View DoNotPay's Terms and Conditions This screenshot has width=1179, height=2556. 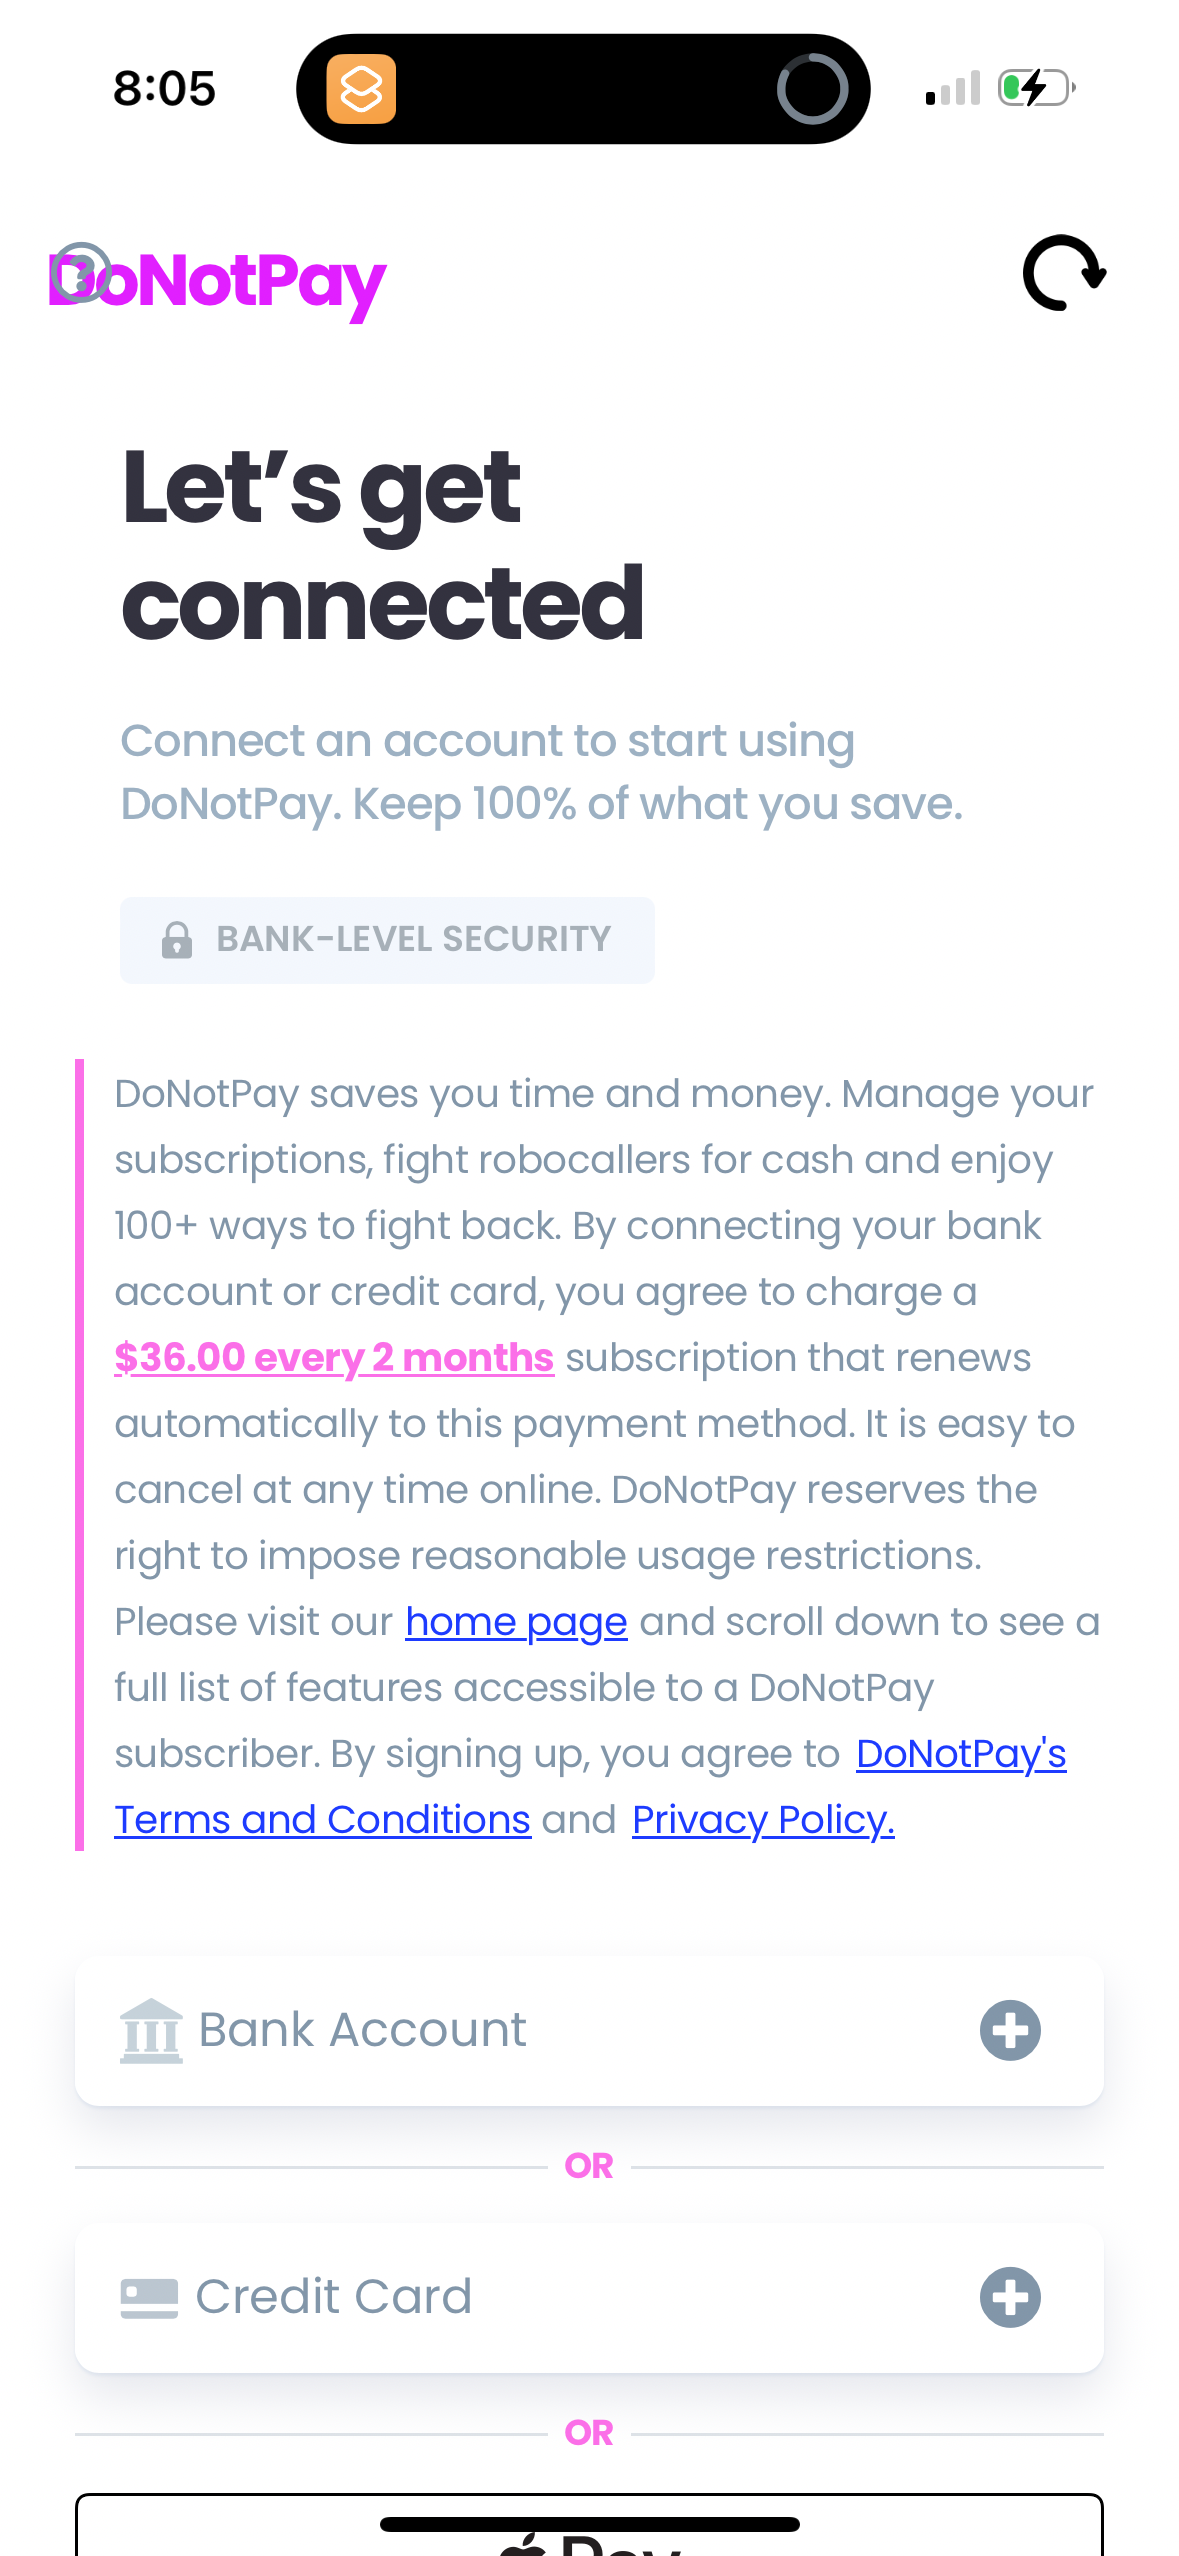(322, 1819)
